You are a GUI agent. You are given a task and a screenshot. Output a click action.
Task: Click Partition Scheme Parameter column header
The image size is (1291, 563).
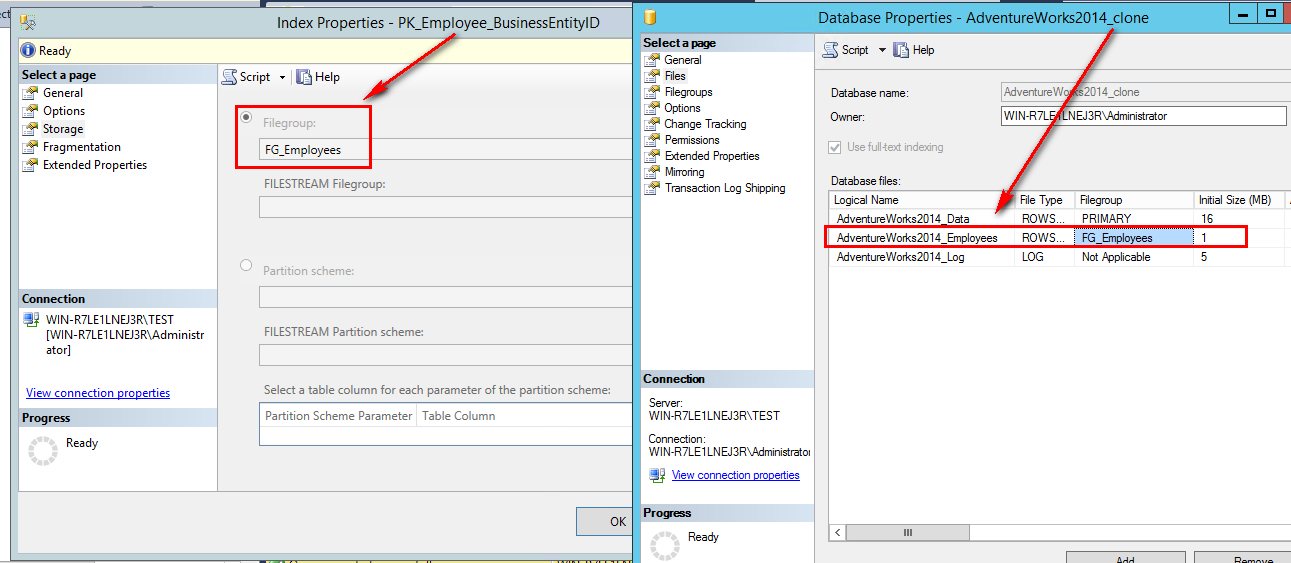tap(338, 416)
